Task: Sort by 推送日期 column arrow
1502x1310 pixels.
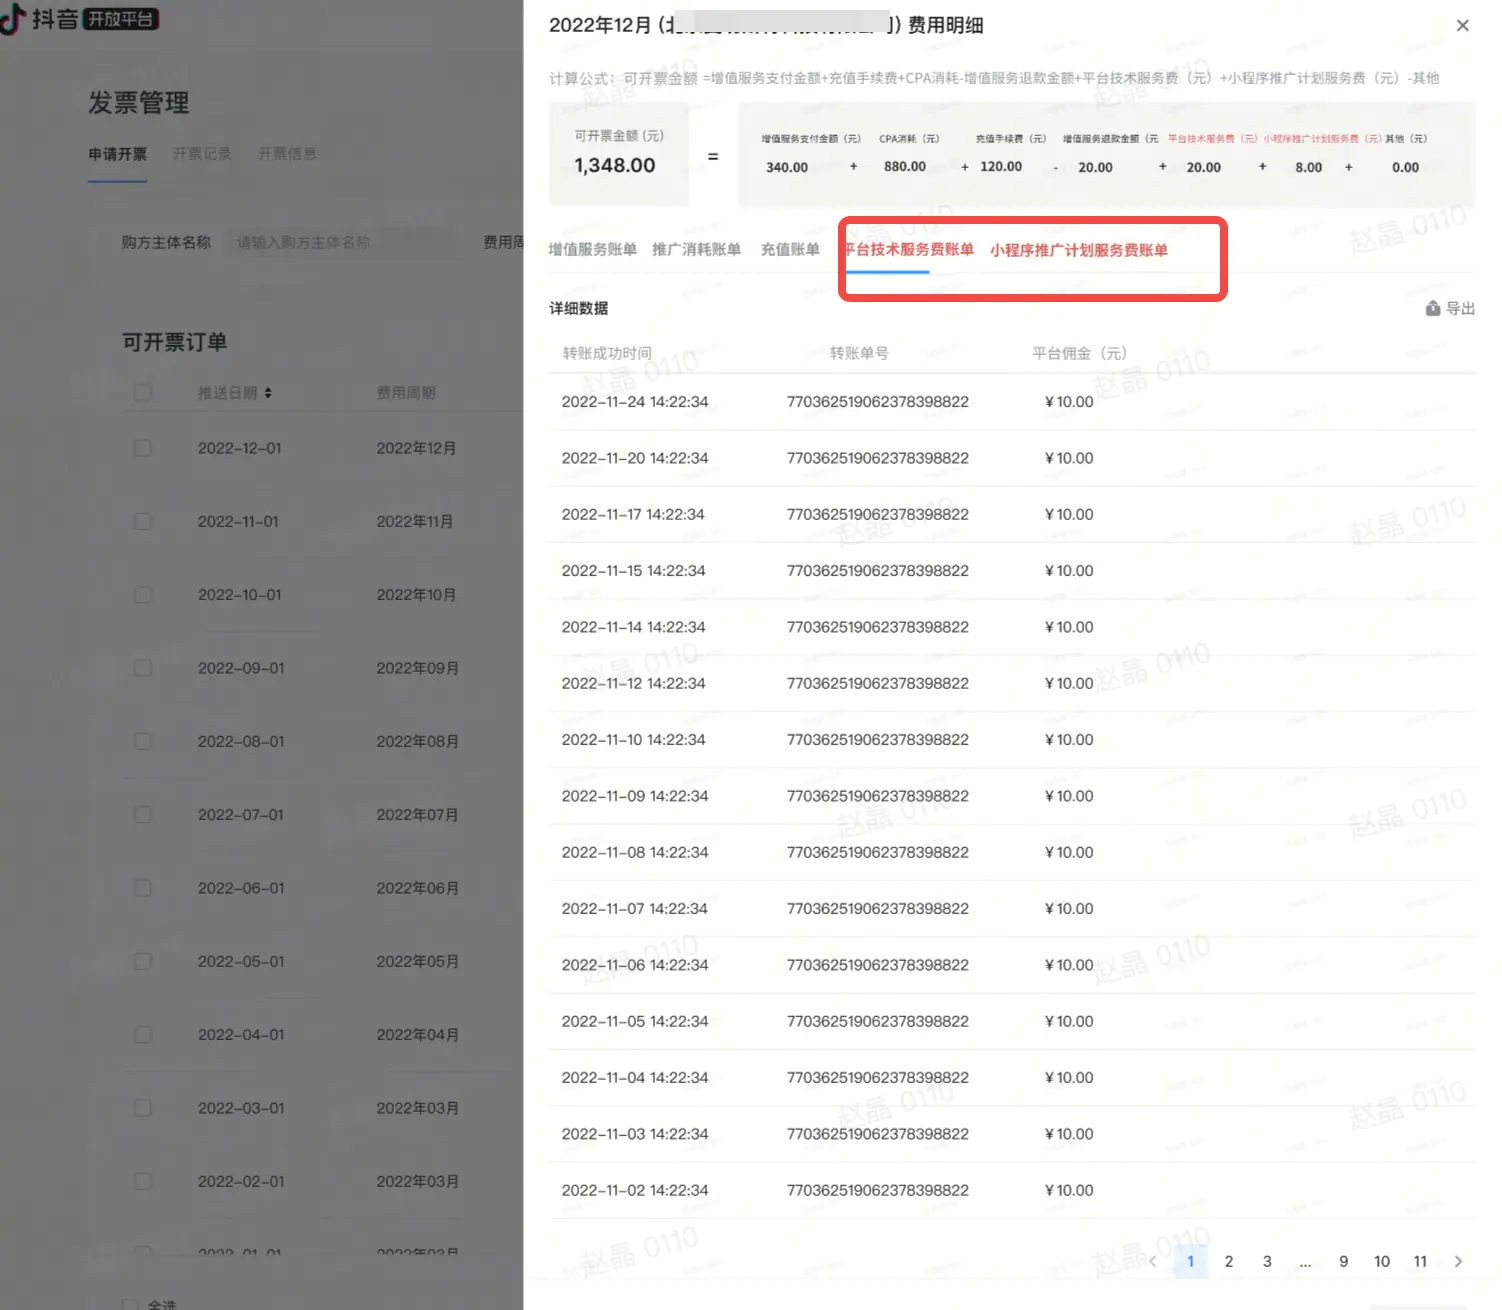Action: 268,393
